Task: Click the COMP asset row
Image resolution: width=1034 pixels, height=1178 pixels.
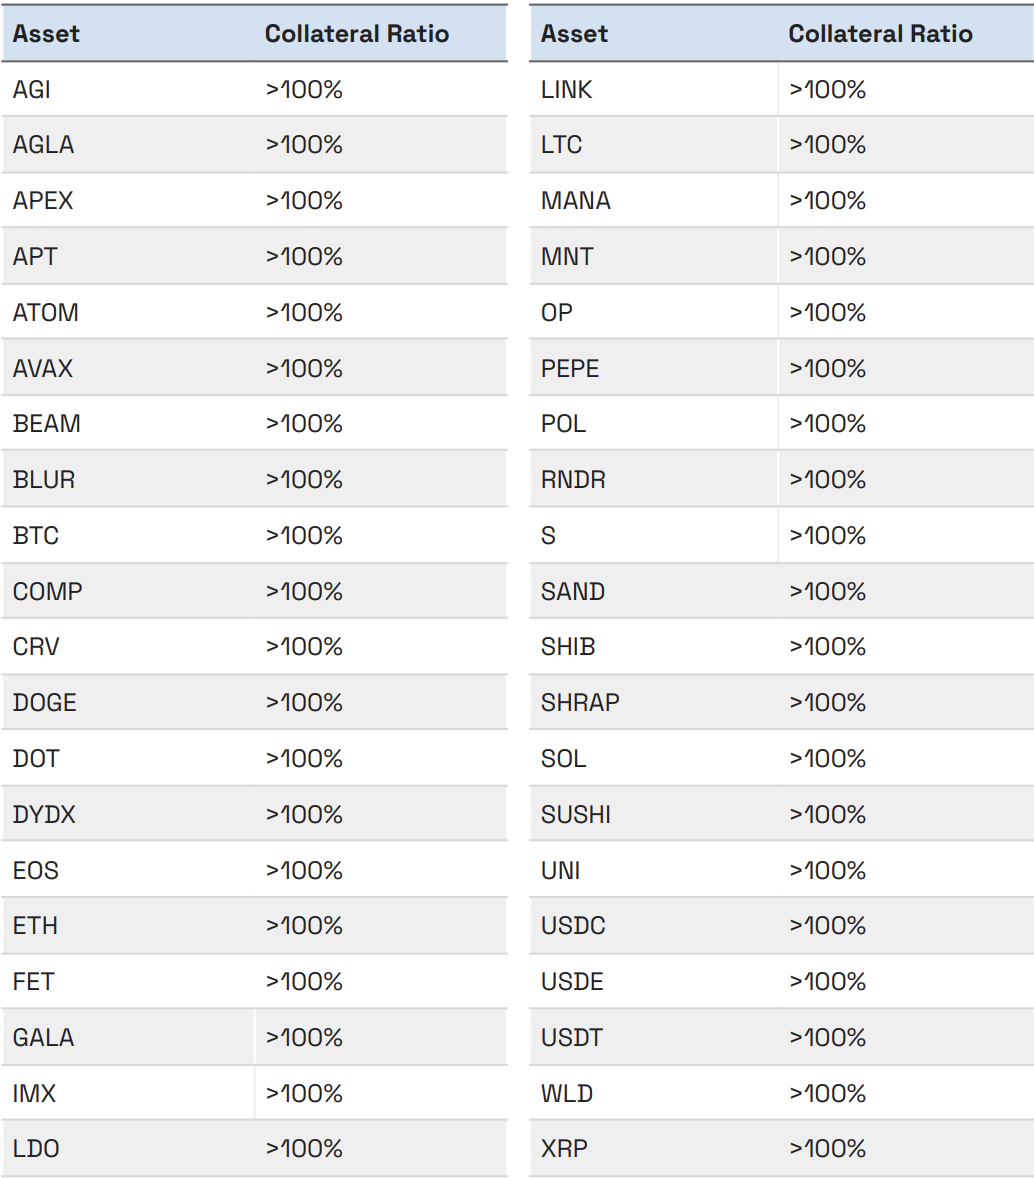Action: point(48,592)
